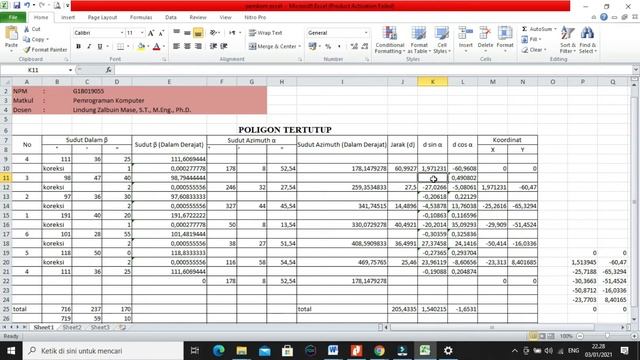
Task: Click the Increase Indent icon
Action: (x=224, y=47)
